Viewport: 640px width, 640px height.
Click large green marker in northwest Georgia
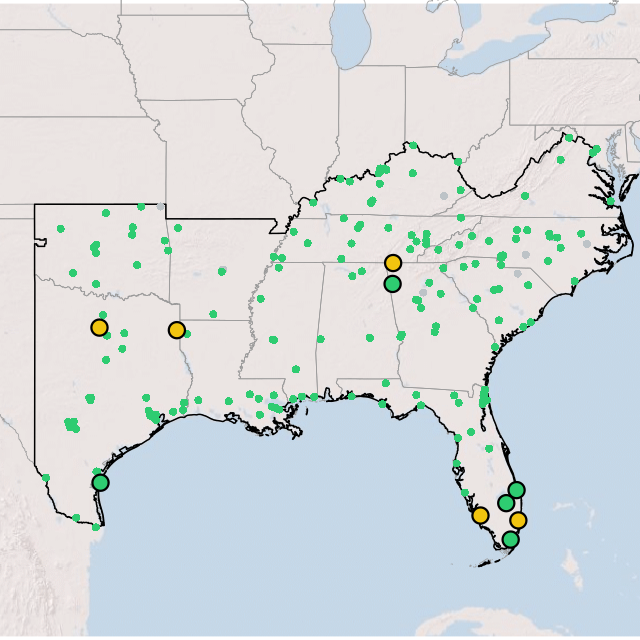[x=393, y=284]
